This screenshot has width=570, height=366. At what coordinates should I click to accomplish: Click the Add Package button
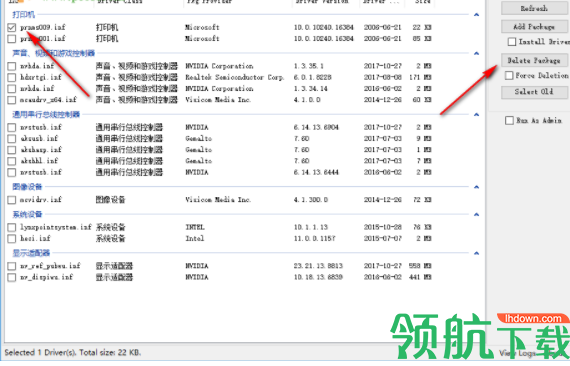pos(534,27)
